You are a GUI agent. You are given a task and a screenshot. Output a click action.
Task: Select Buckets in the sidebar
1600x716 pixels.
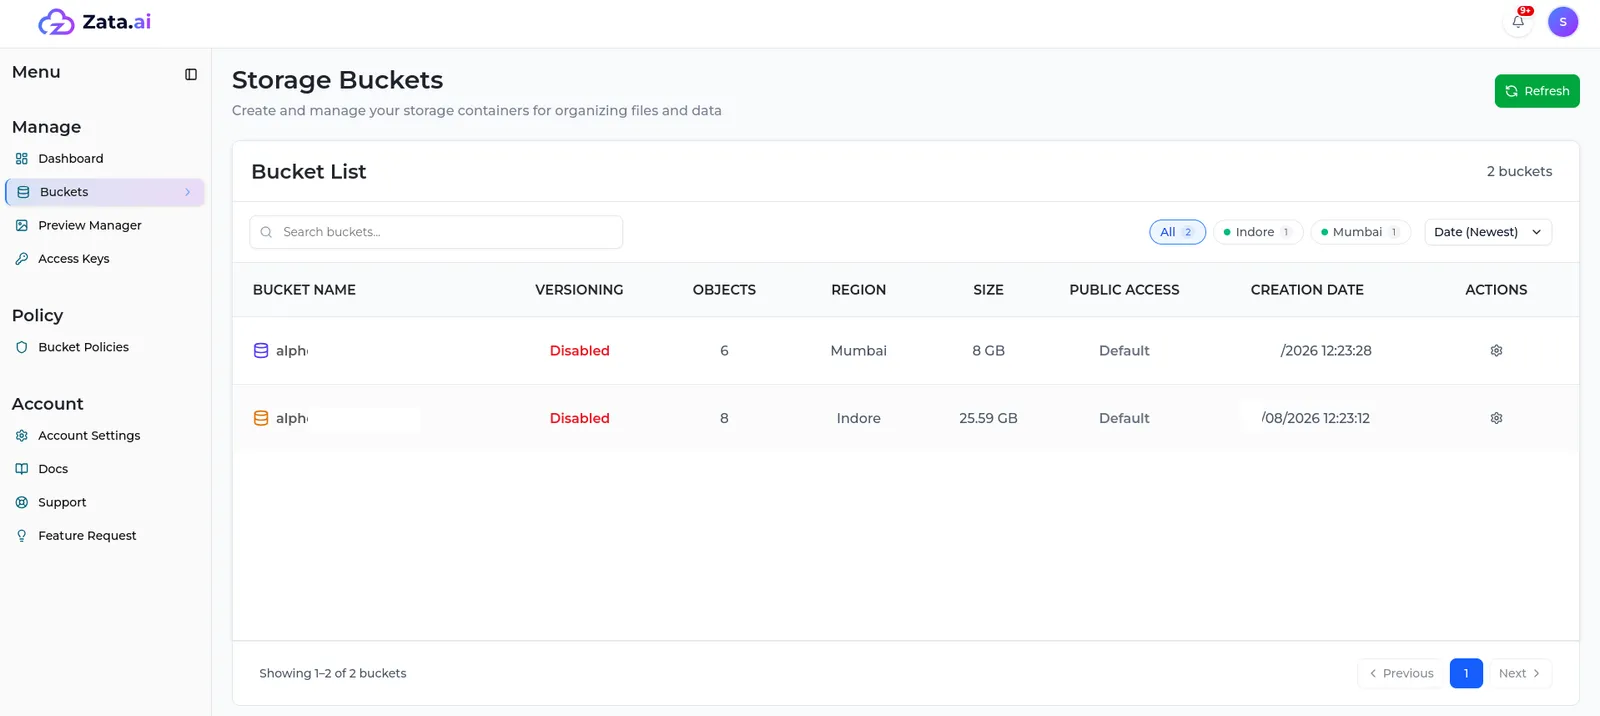(105, 192)
